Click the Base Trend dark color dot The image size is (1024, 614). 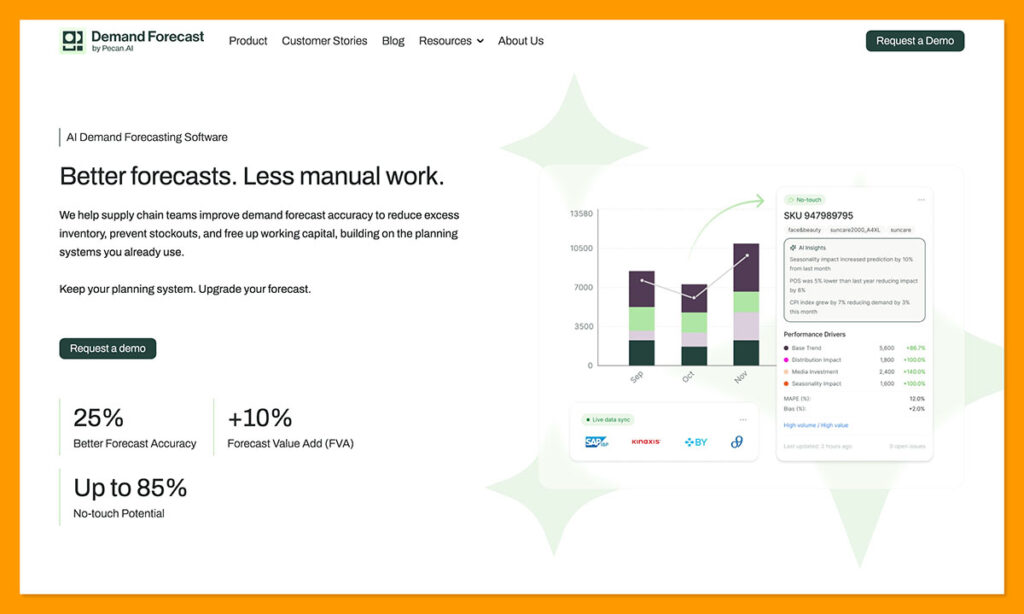786,348
